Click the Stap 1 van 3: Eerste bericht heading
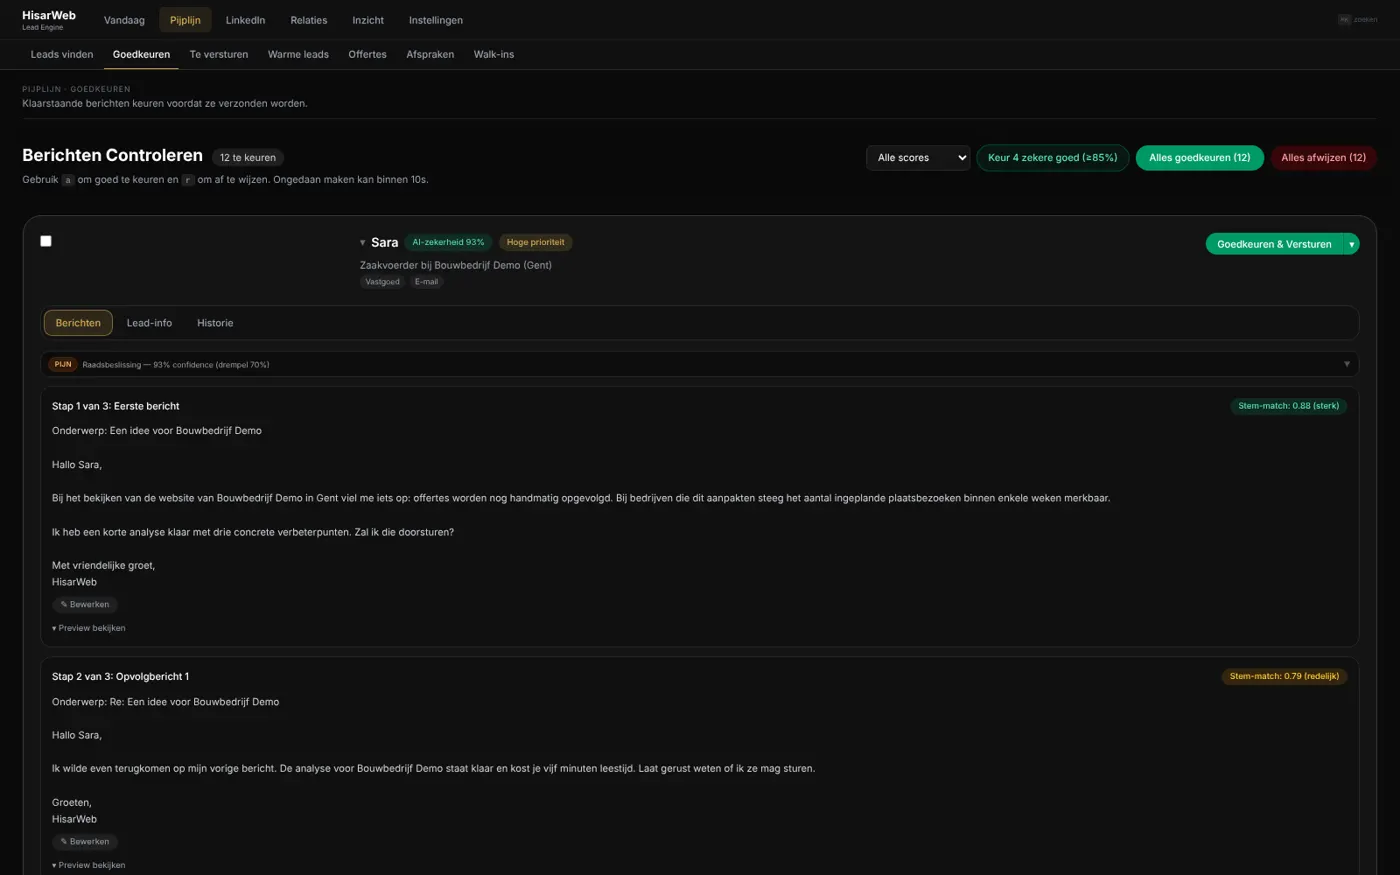 point(116,406)
